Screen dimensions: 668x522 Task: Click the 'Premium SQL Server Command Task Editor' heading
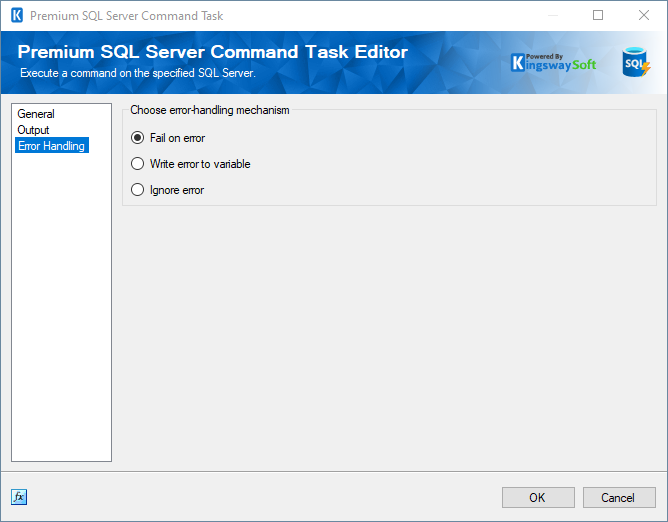click(x=213, y=52)
